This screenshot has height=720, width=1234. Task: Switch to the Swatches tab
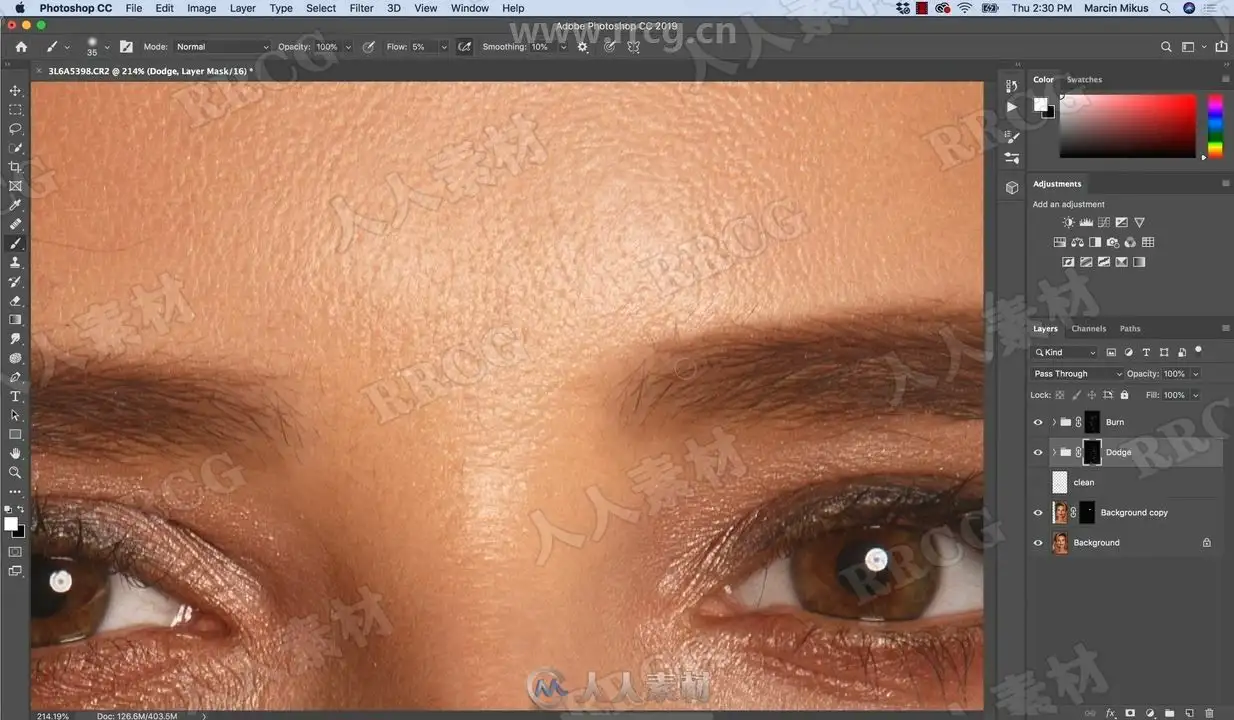click(x=1084, y=79)
